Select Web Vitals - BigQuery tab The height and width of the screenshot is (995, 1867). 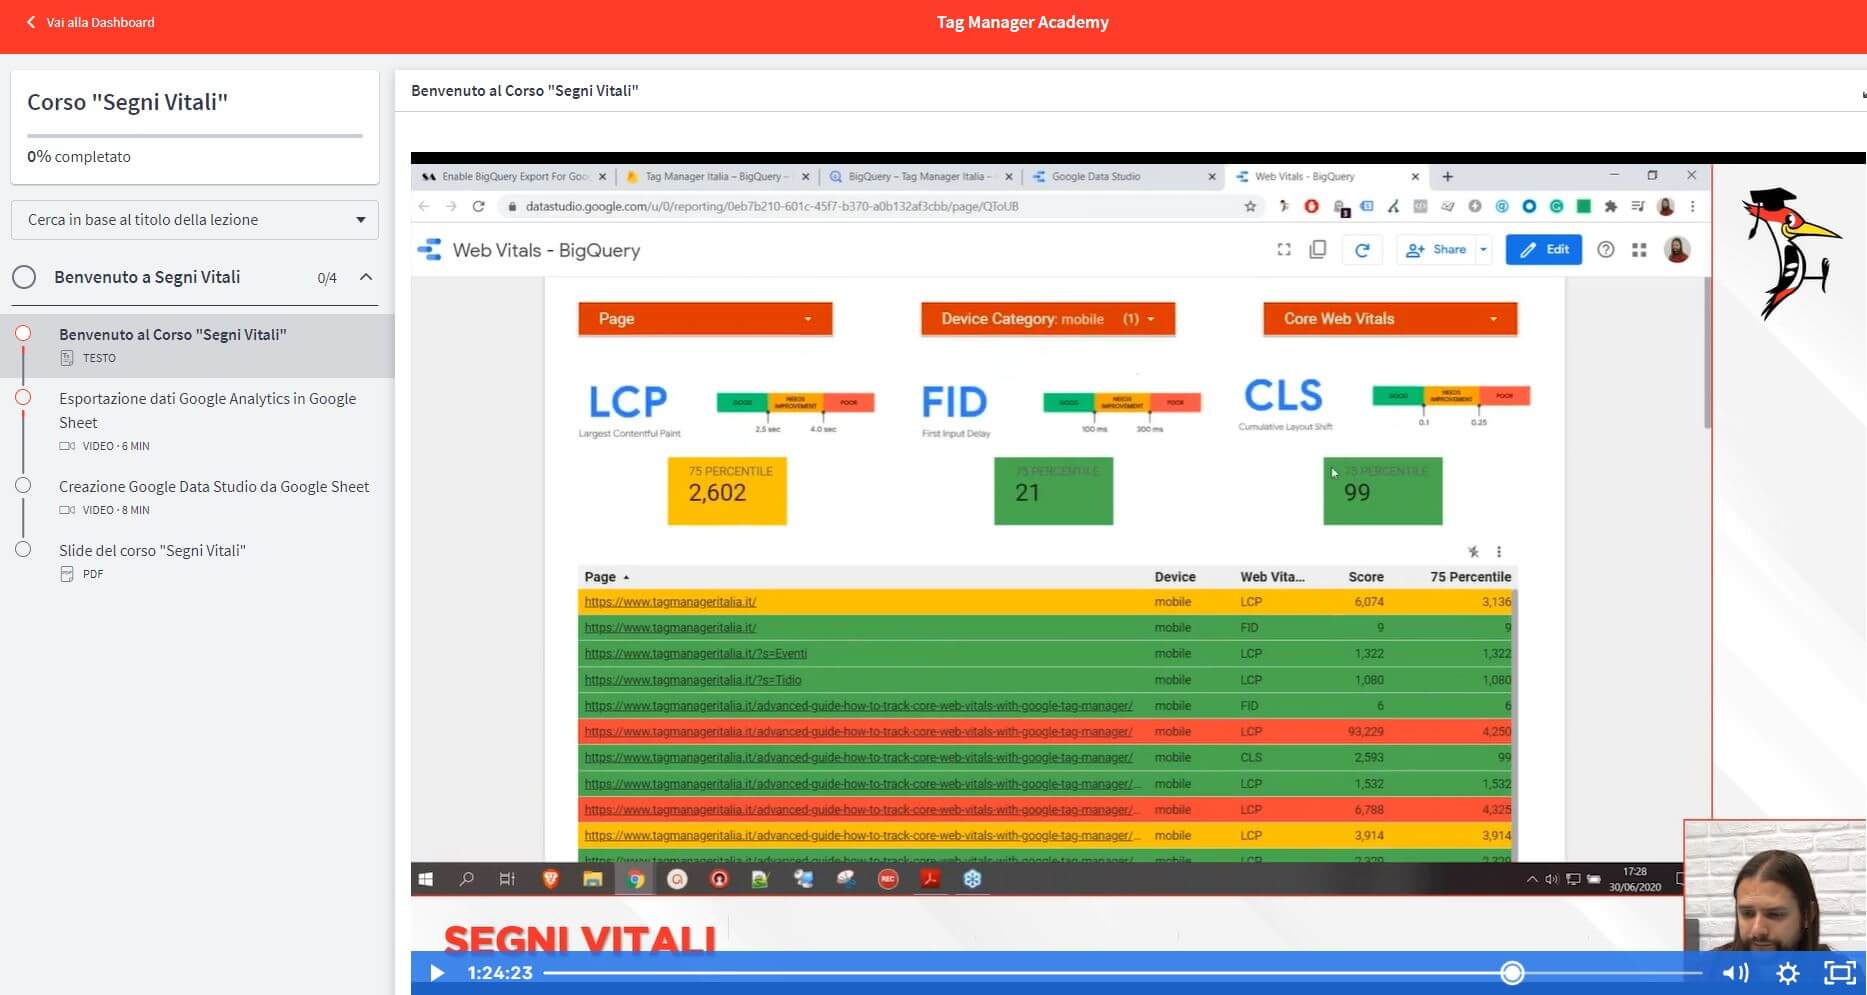tap(1328, 176)
